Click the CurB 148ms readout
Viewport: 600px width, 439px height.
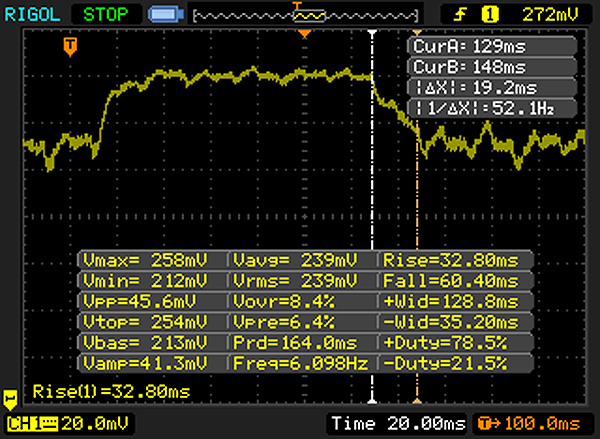(492, 67)
